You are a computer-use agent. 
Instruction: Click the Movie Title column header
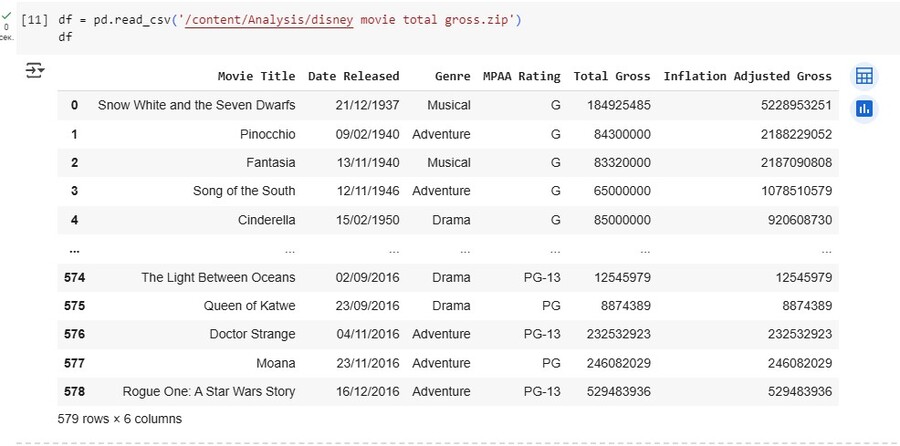coord(256,76)
